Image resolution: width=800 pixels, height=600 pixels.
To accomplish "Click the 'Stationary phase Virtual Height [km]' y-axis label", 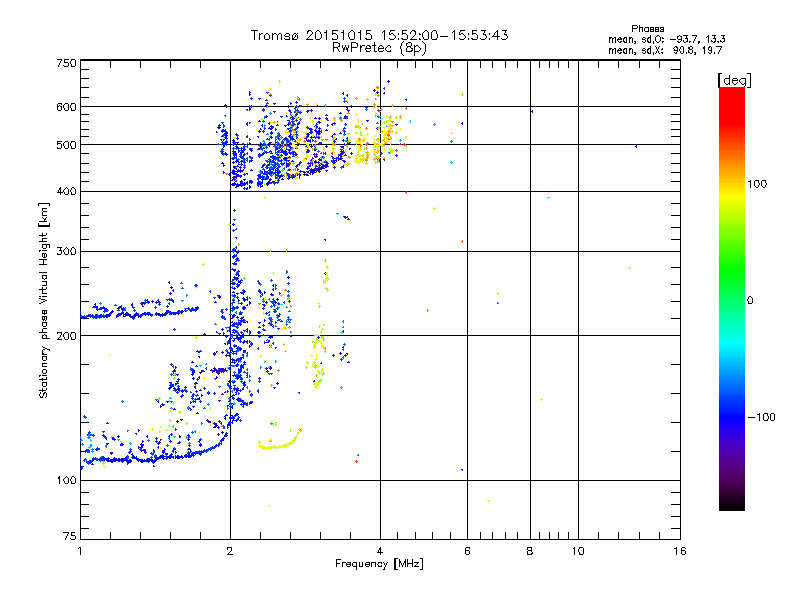I will tap(44, 300).
